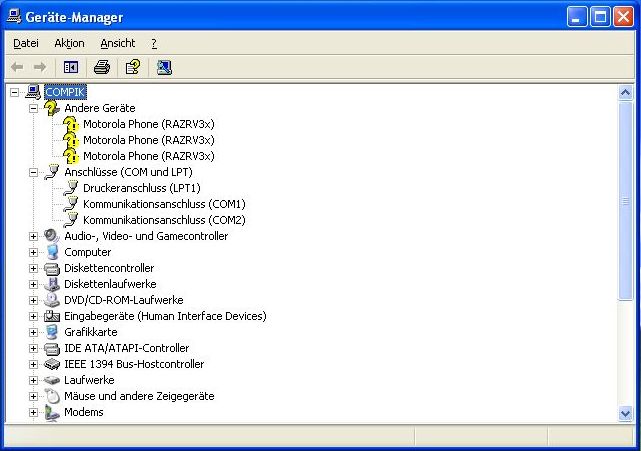
Task: Collapse the Andere Geräte node
Action: [34, 108]
